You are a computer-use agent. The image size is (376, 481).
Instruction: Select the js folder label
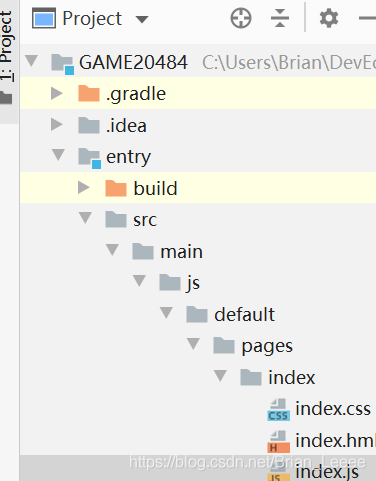[193, 284]
